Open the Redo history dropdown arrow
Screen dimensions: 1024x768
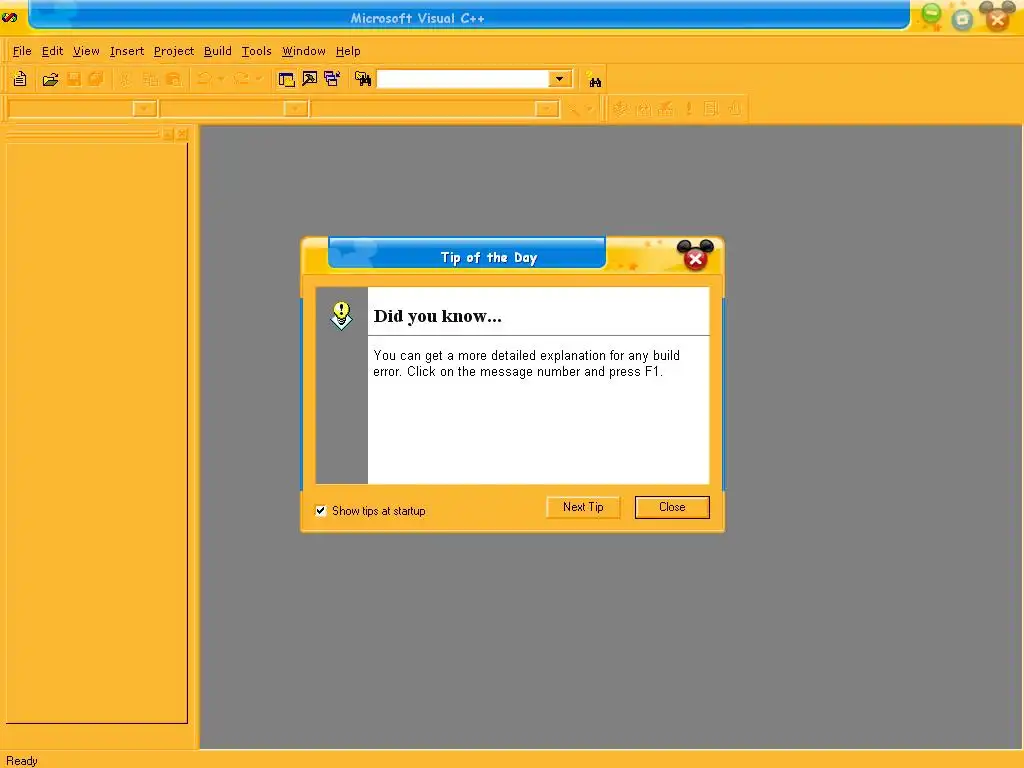pos(259,79)
